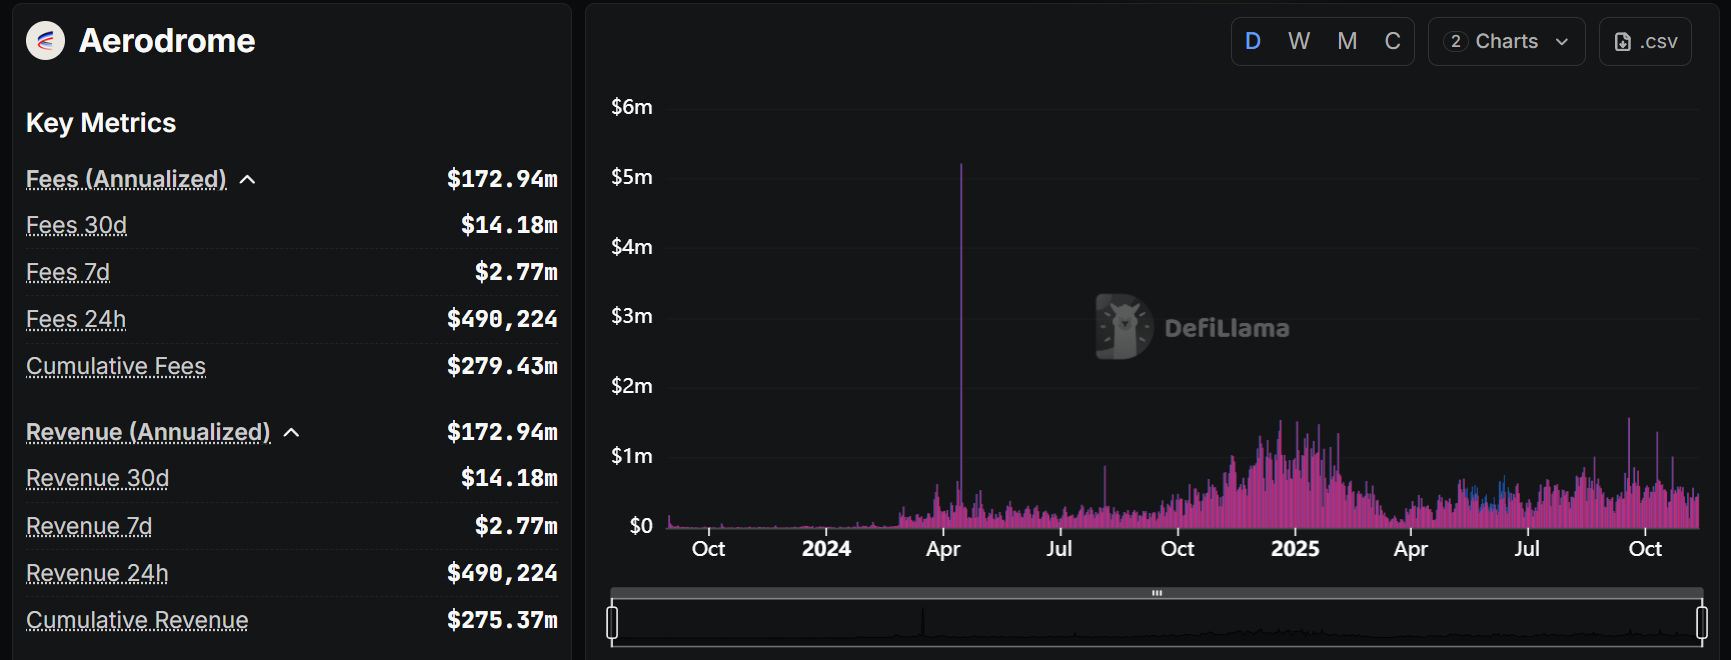Viewport: 1731px width, 660px height.
Task: Collapse Revenue (Annualized) chevron arrow
Action: pyautogui.click(x=292, y=433)
